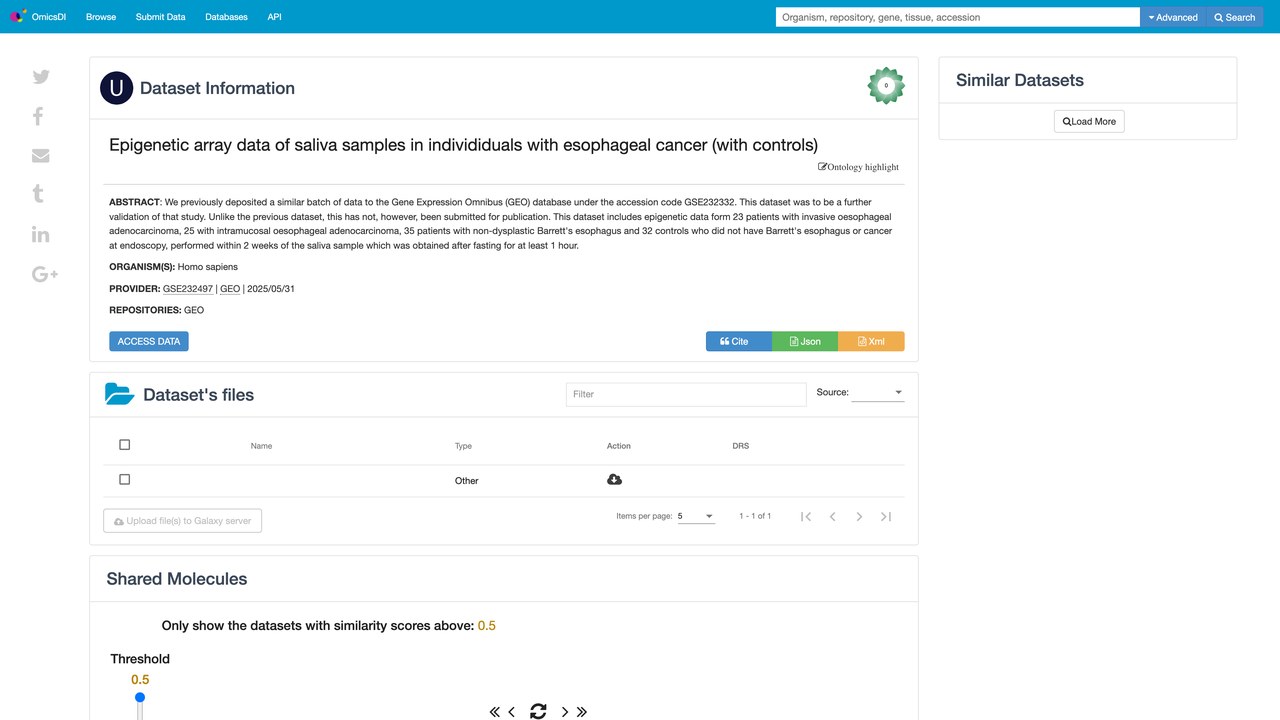
Task: Open the Items per page dropdown
Action: pyautogui.click(x=696, y=516)
